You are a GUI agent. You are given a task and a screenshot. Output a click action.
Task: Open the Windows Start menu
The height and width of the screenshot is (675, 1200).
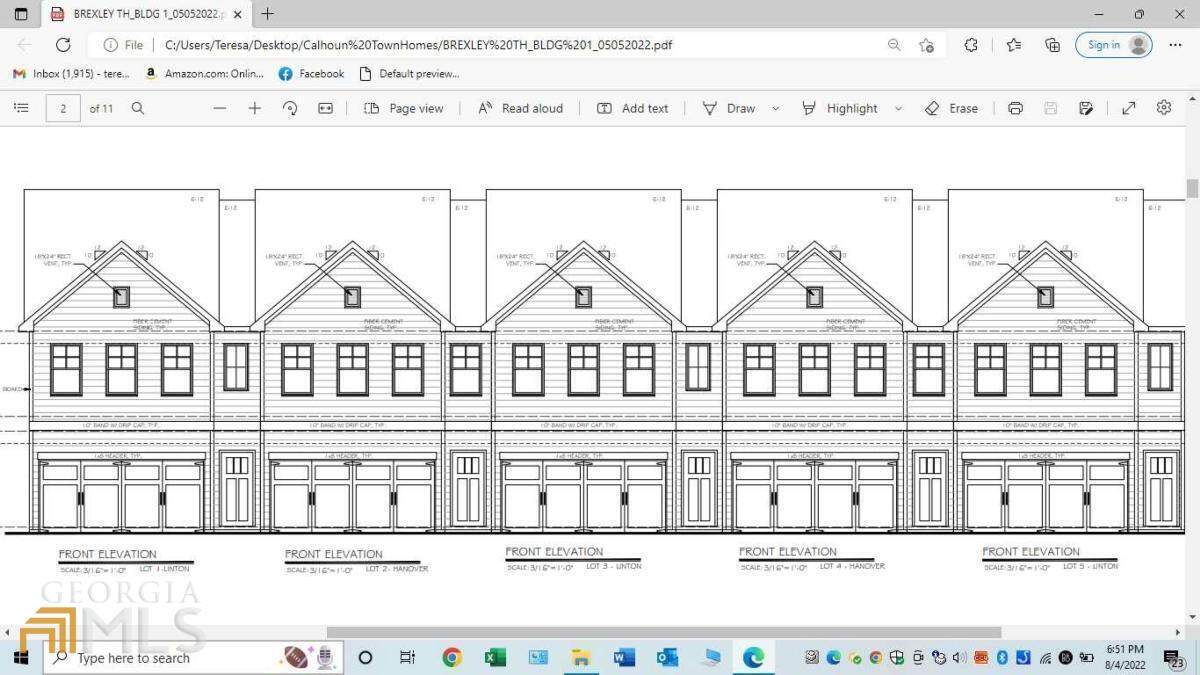pyautogui.click(x=21, y=657)
